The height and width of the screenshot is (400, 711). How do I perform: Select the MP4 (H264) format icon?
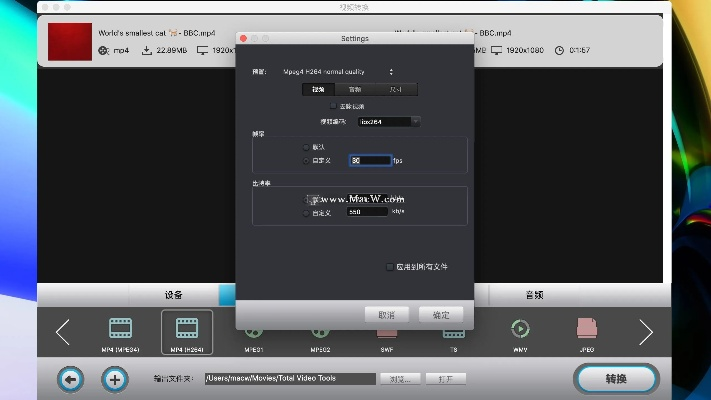(186, 331)
